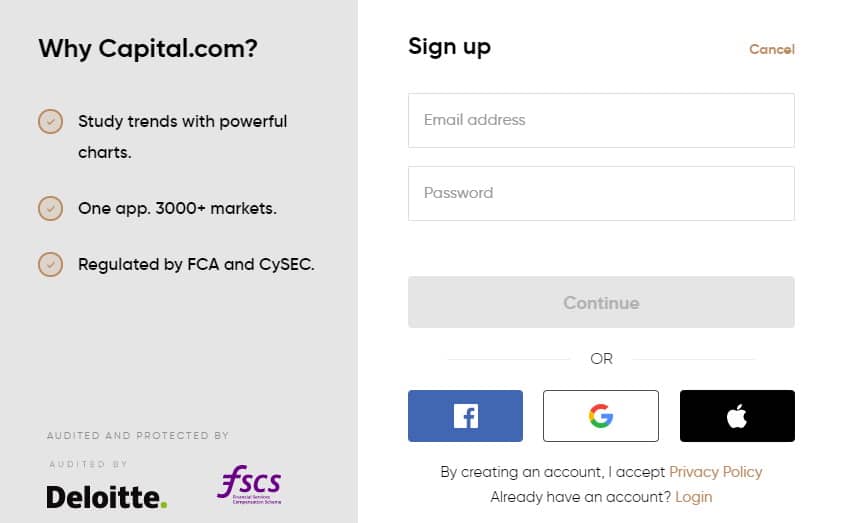Click the 'Study trends with powerful charts' text

point(182,137)
